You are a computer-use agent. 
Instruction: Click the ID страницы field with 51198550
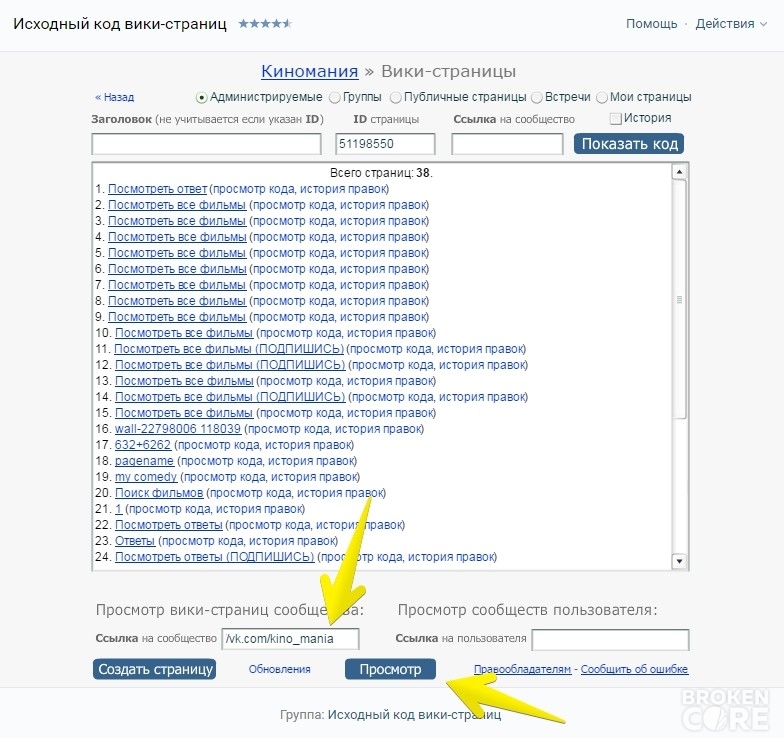(385, 144)
